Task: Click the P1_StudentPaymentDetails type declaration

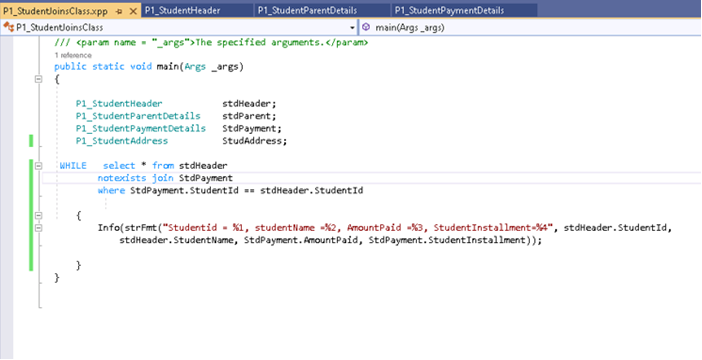Action: [141, 129]
